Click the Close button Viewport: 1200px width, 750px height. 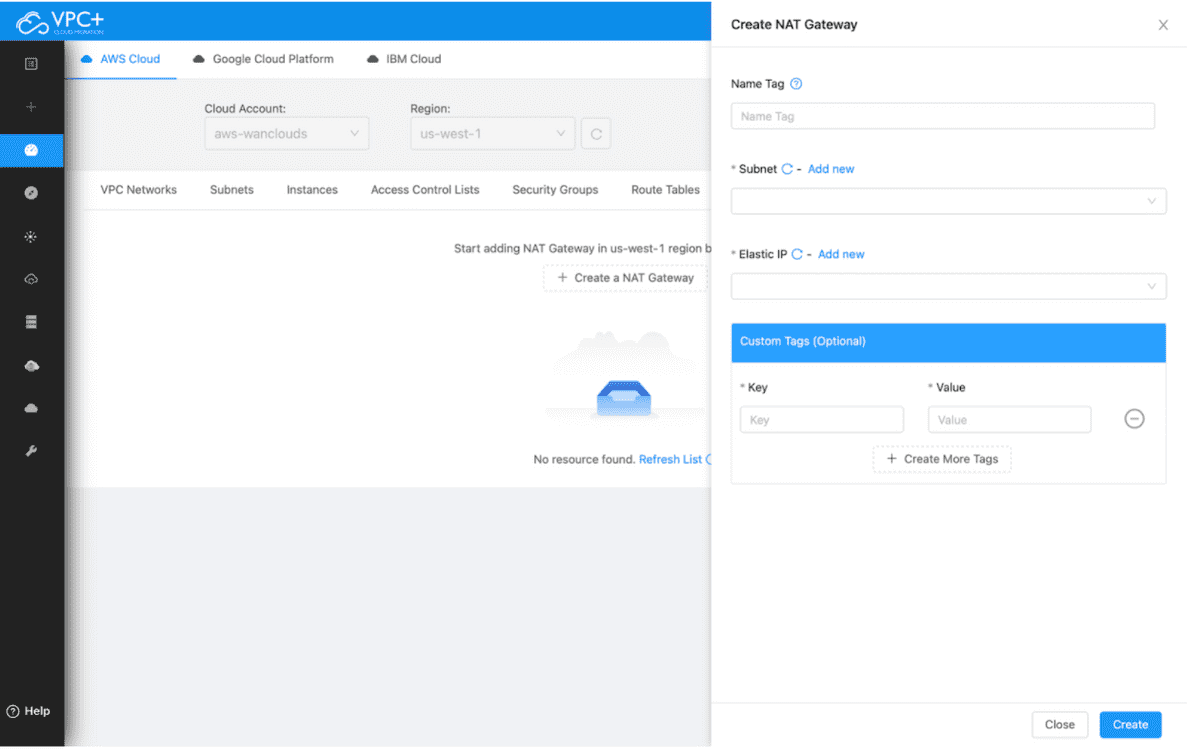pos(1060,725)
